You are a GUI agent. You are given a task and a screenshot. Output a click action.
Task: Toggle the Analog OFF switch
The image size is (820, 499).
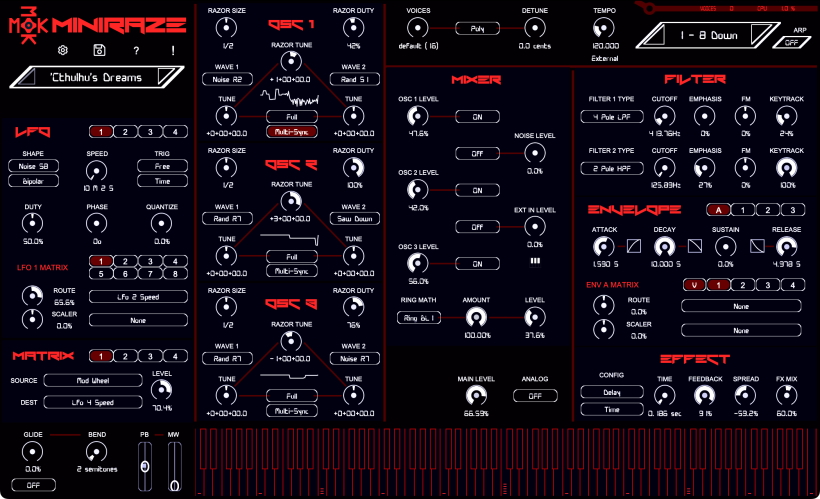(x=535, y=395)
